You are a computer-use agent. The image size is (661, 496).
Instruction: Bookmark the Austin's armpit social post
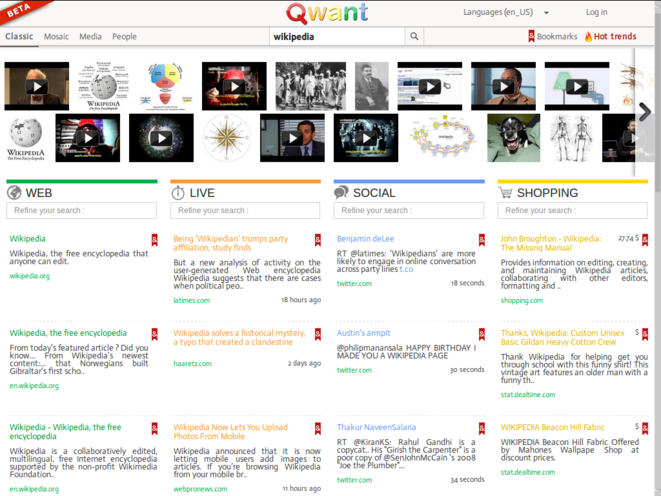pyautogui.click(x=481, y=334)
